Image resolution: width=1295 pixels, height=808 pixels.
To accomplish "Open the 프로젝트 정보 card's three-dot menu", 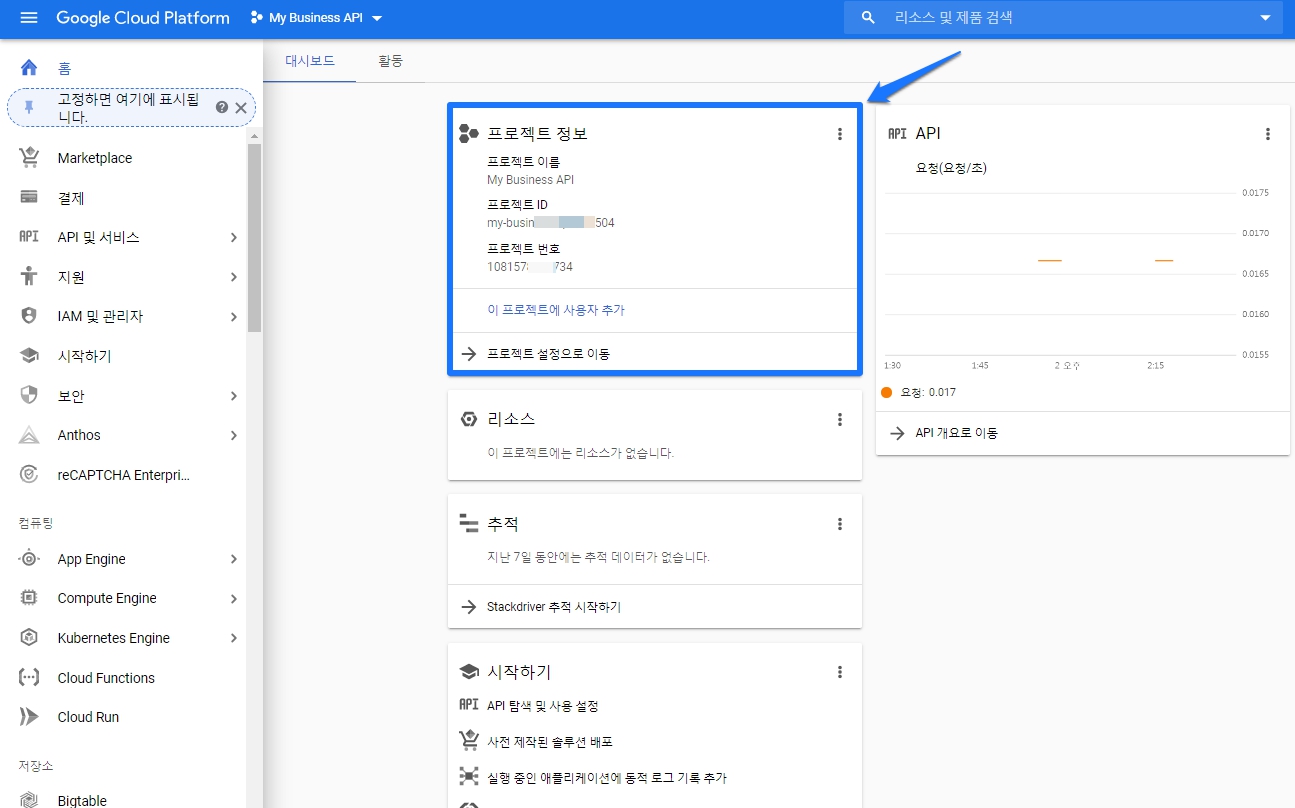I will point(840,134).
